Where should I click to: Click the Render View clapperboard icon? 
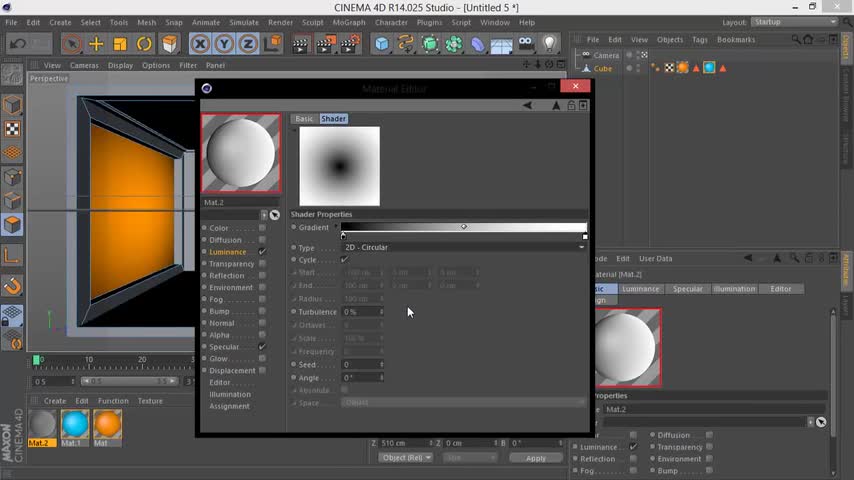(x=302, y=44)
